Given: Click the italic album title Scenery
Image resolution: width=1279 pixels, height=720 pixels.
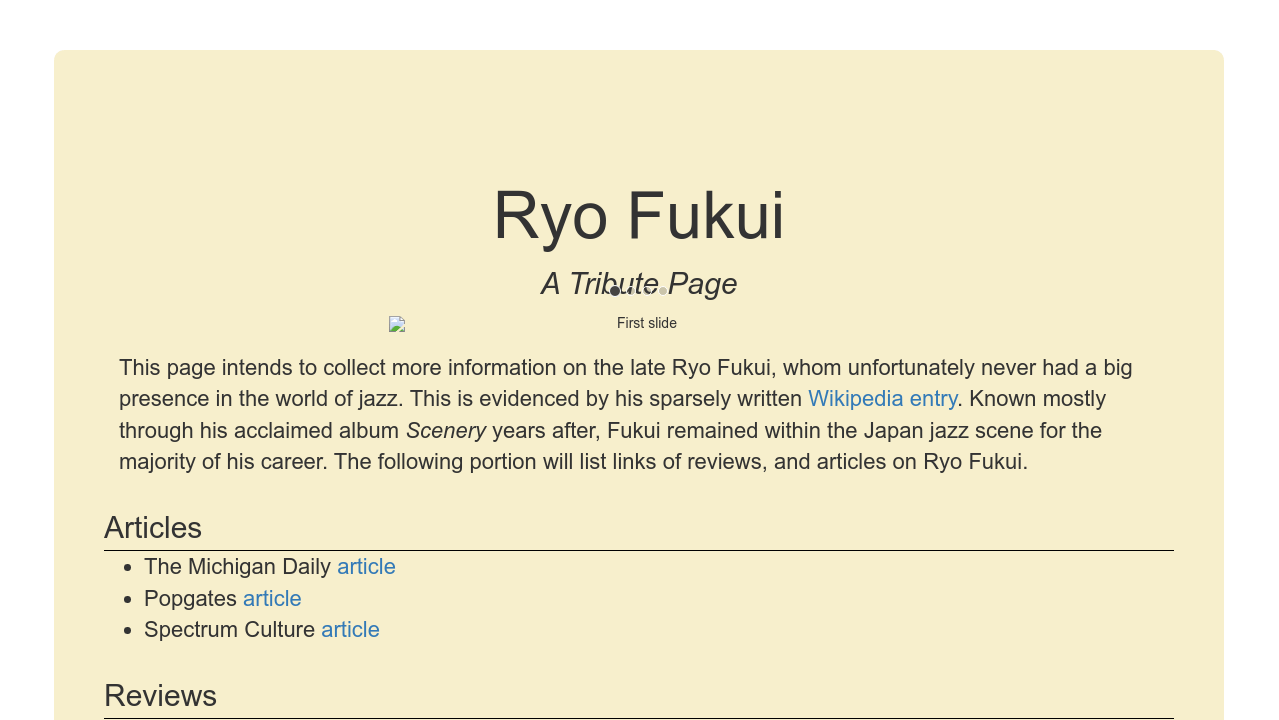Looking at the screenshot, I should pos(446,431).
